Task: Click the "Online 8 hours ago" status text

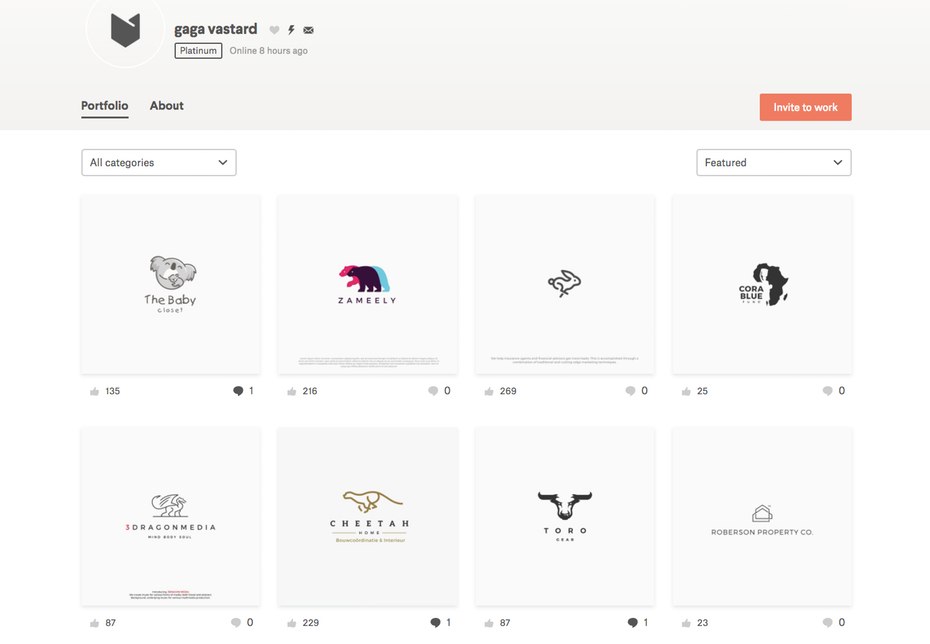Action: [x=269, y=51]
